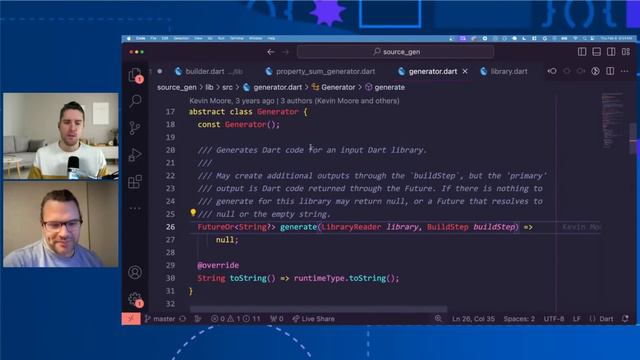Click the synchronize changes icon beside master
This screenshot has height=360, width=640.
(x=183, y=319)
